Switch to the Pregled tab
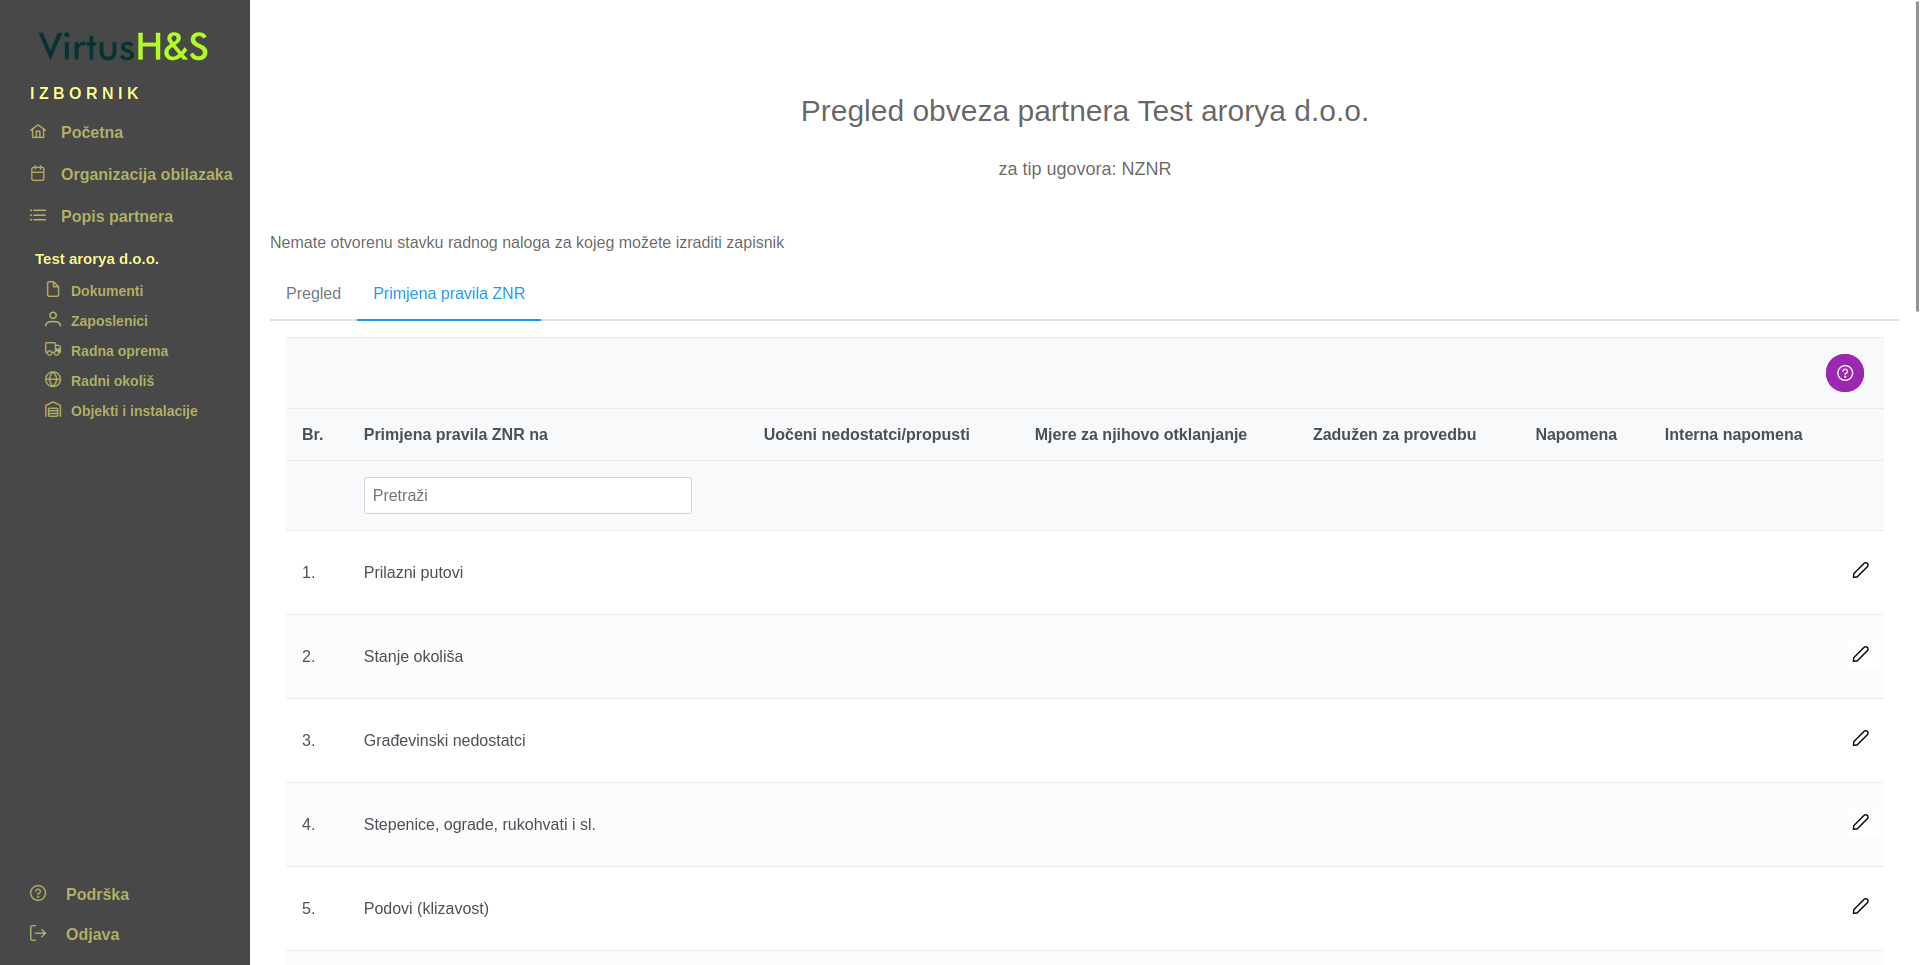The height and width of the screenshot is (965, 1920). pos(313,293)
